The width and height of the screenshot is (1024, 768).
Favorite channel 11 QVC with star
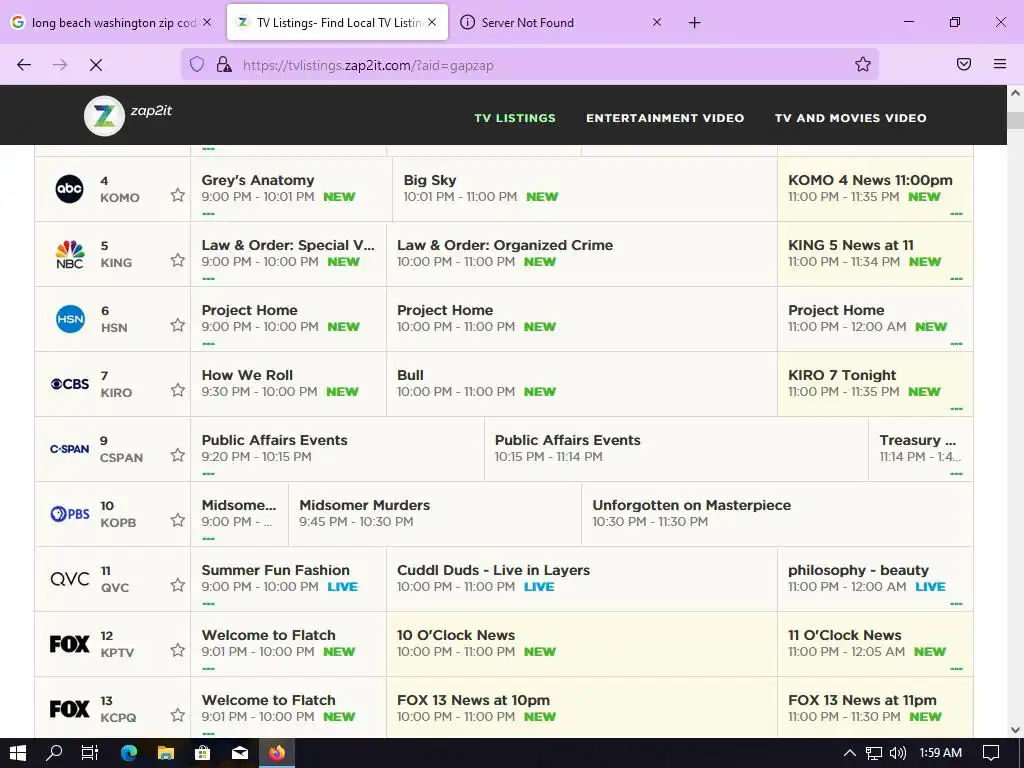point(178,584)
